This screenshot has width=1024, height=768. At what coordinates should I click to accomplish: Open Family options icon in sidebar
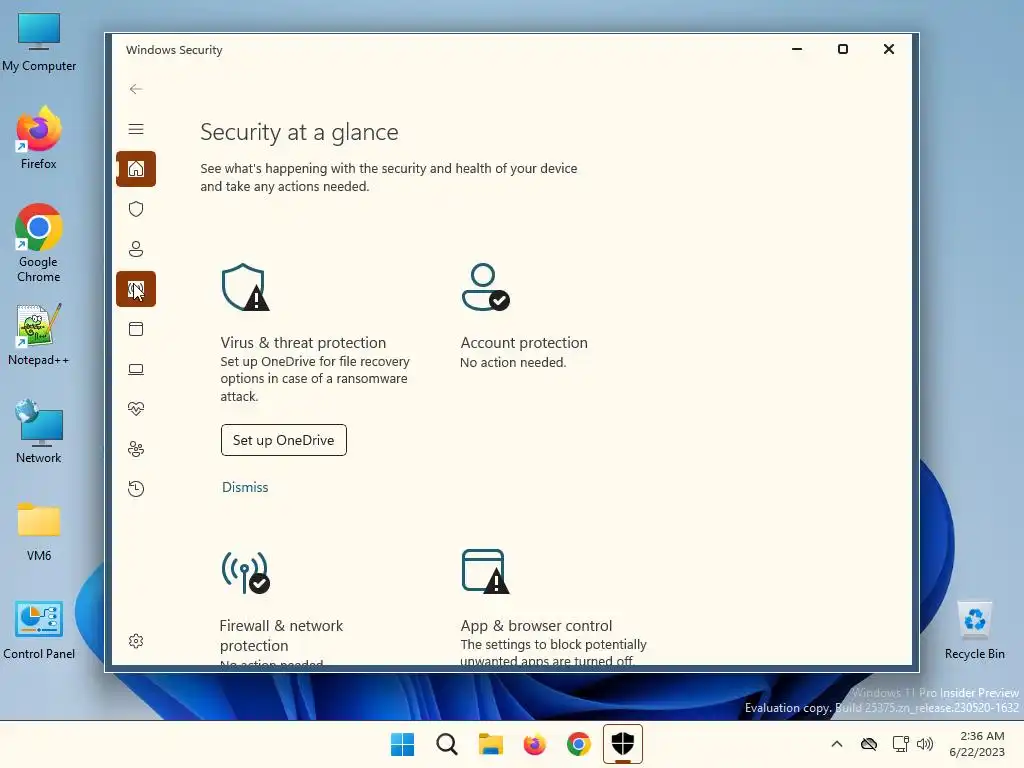tap(136, 449)
